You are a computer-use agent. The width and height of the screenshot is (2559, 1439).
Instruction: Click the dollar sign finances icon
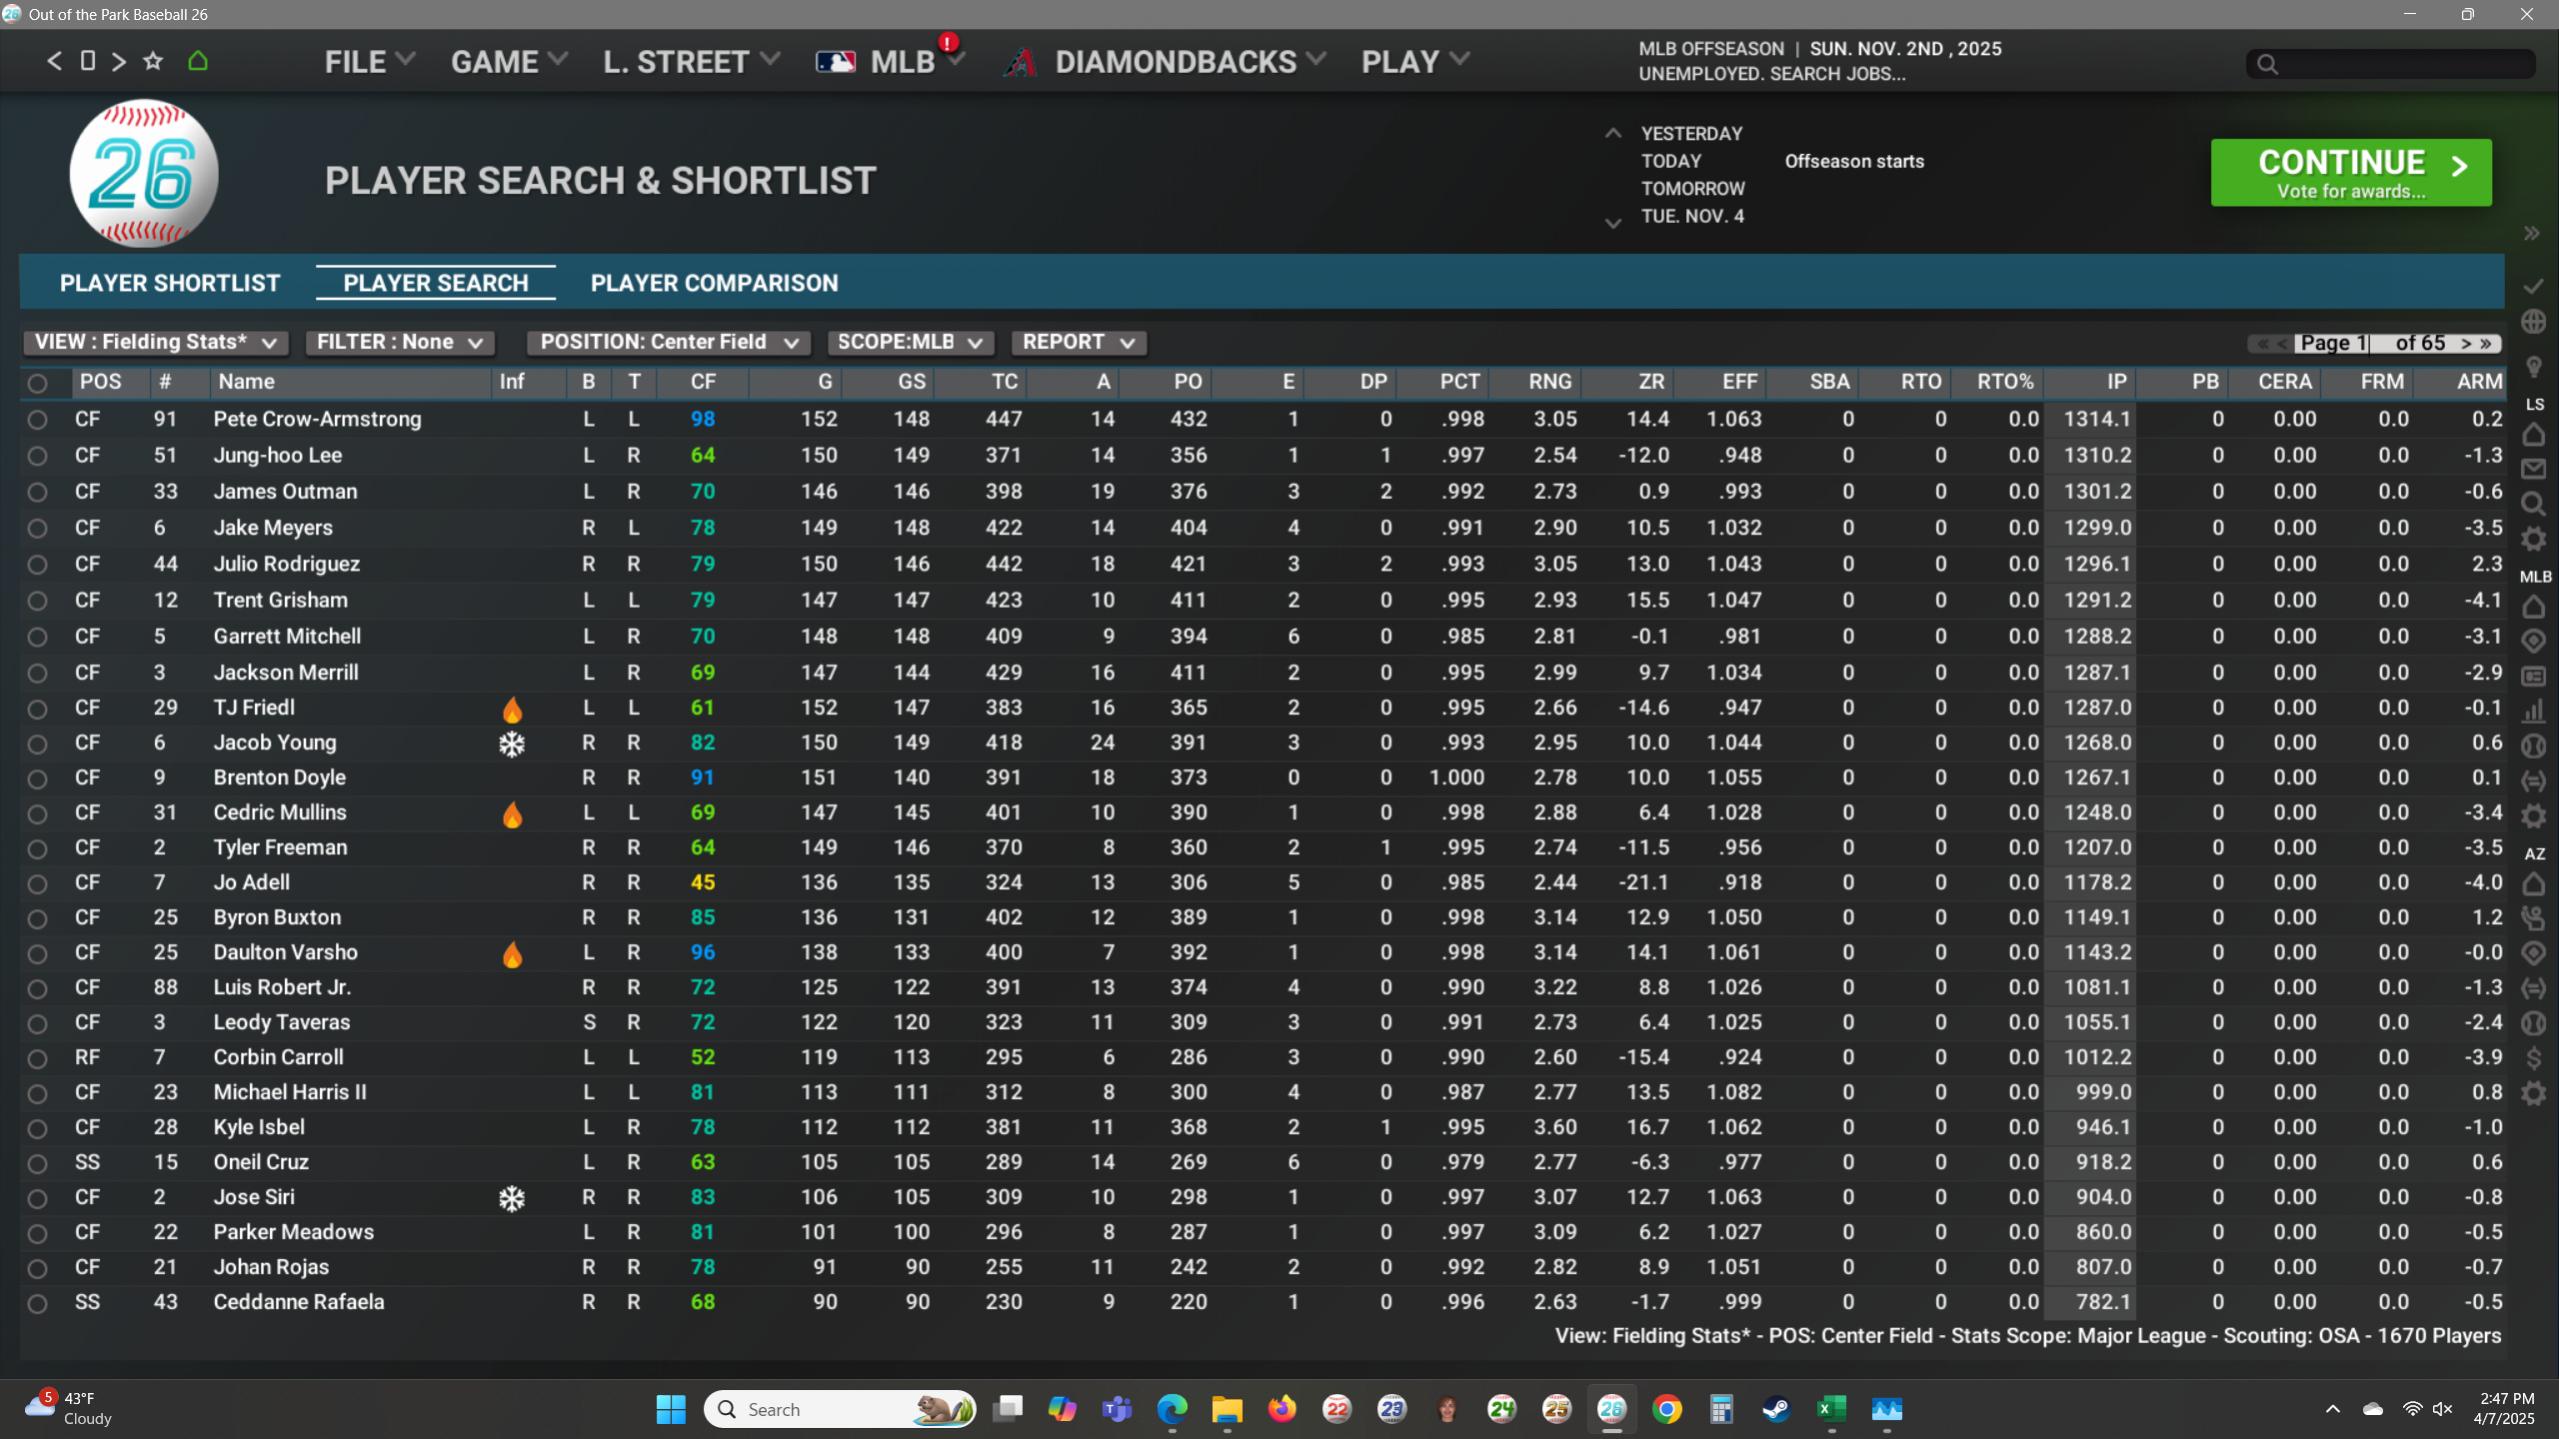[2533, 1057]
